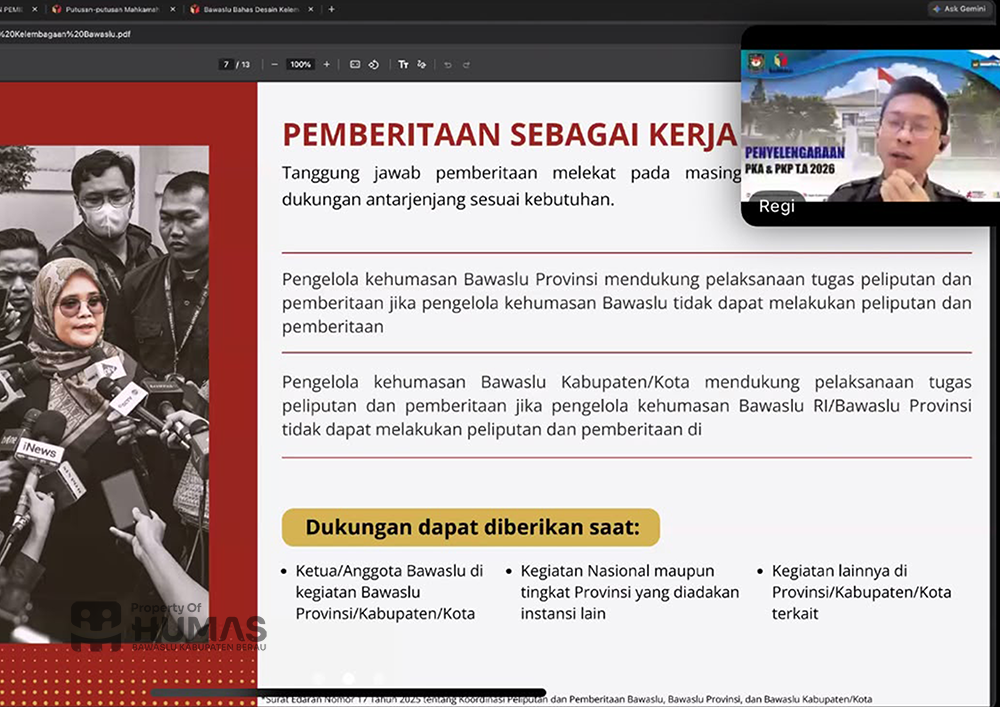Close the Bawaslu Bahas Desain Kelem tab
The width and height of the screenshot is (1000, 707).
pos(311,10)
